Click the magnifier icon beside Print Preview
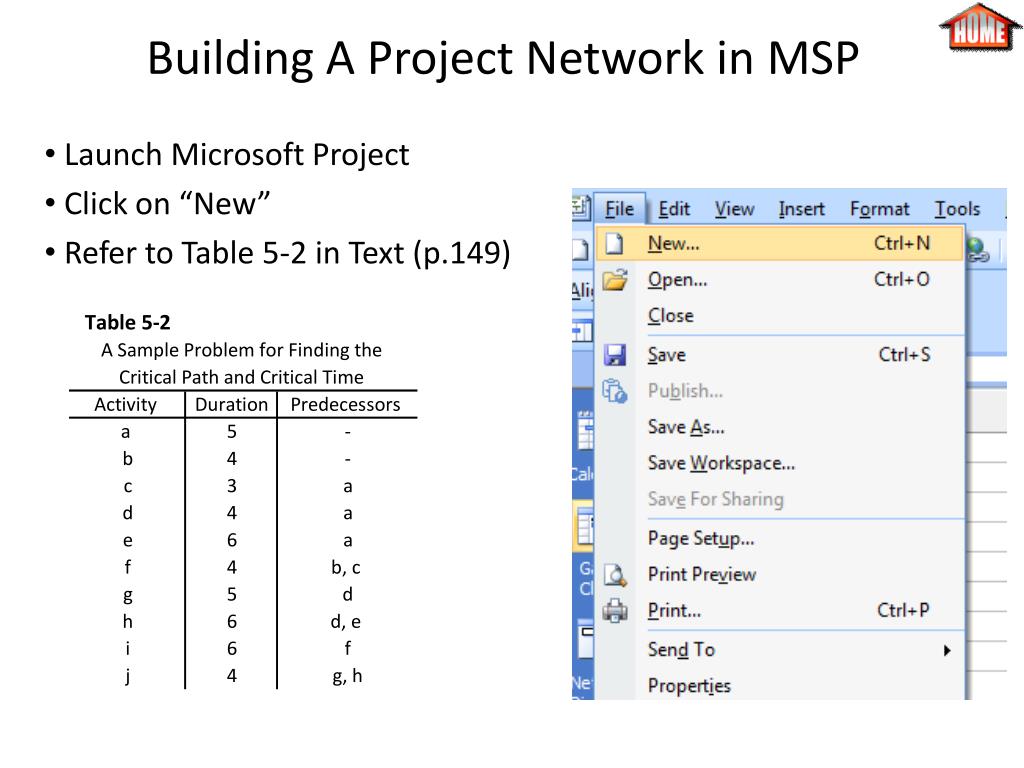The image size is (1024, 768). 615,575
